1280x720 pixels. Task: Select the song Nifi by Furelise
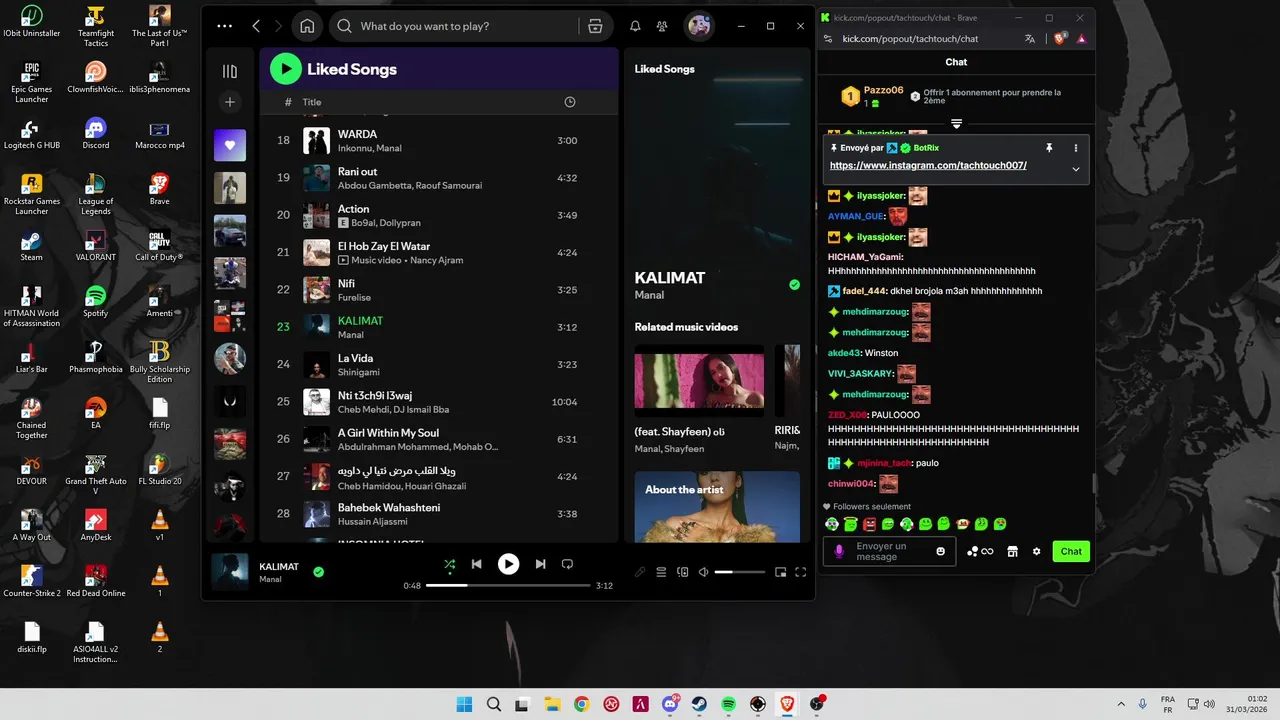[439, 290]
